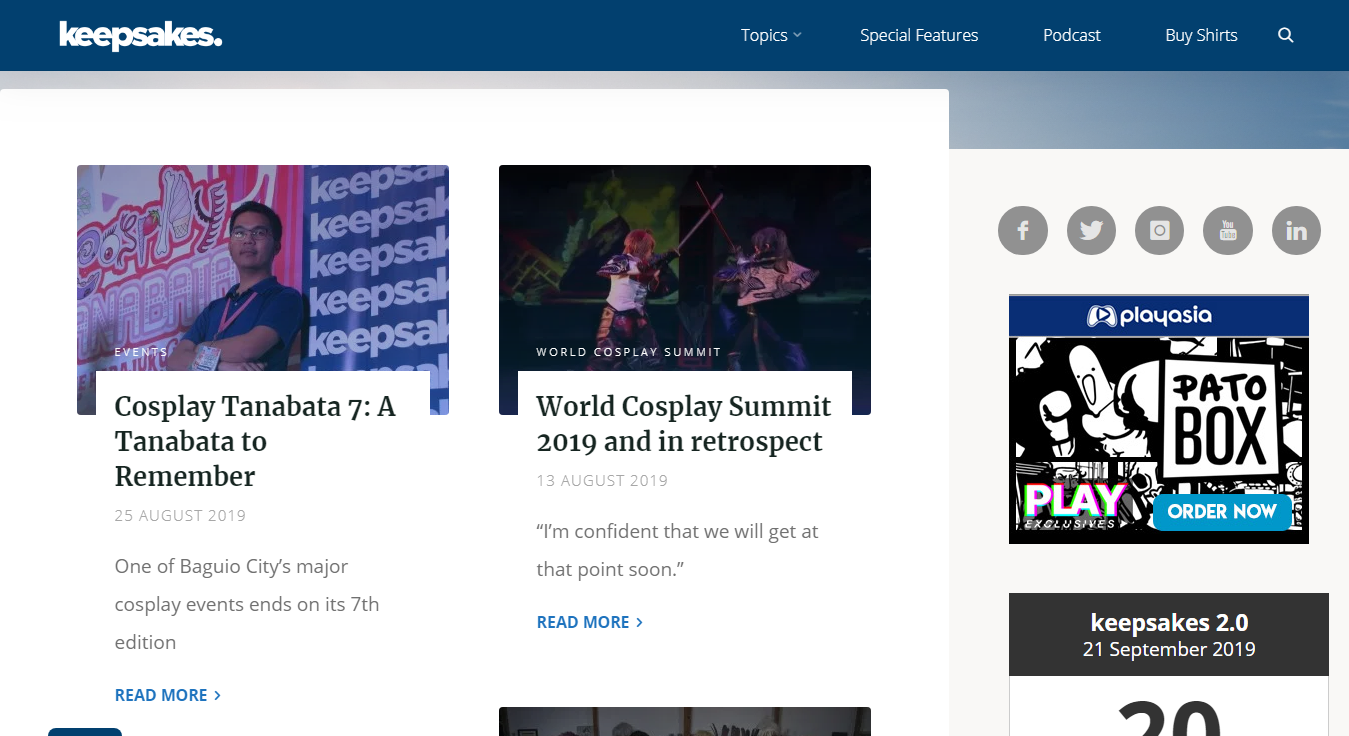Expand the Topics dropdown menu
The width and height of the screenshot is (1349, 736).
tap(770, 36)
